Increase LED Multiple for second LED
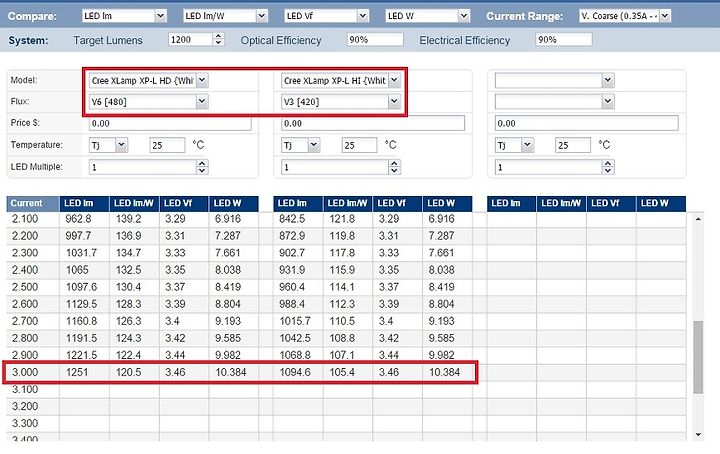Image resolution: width=720 pixels, height=454 pixels. pyautogui.click(x=394, y=163)
